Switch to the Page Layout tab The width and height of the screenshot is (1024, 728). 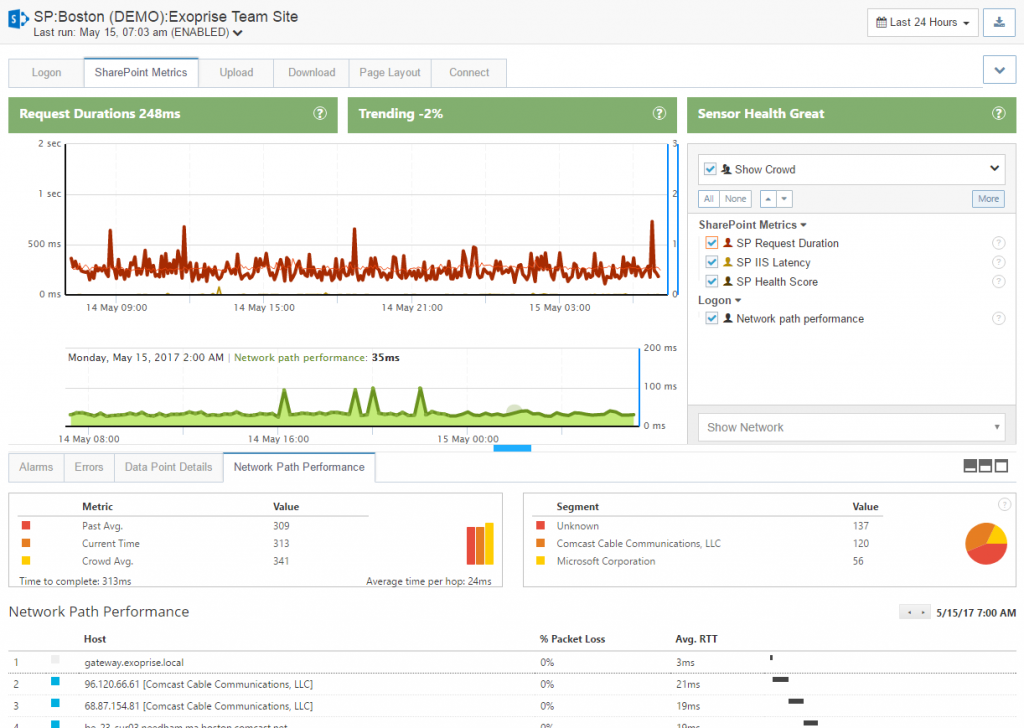pyautogui.click(x=390, y=73)
